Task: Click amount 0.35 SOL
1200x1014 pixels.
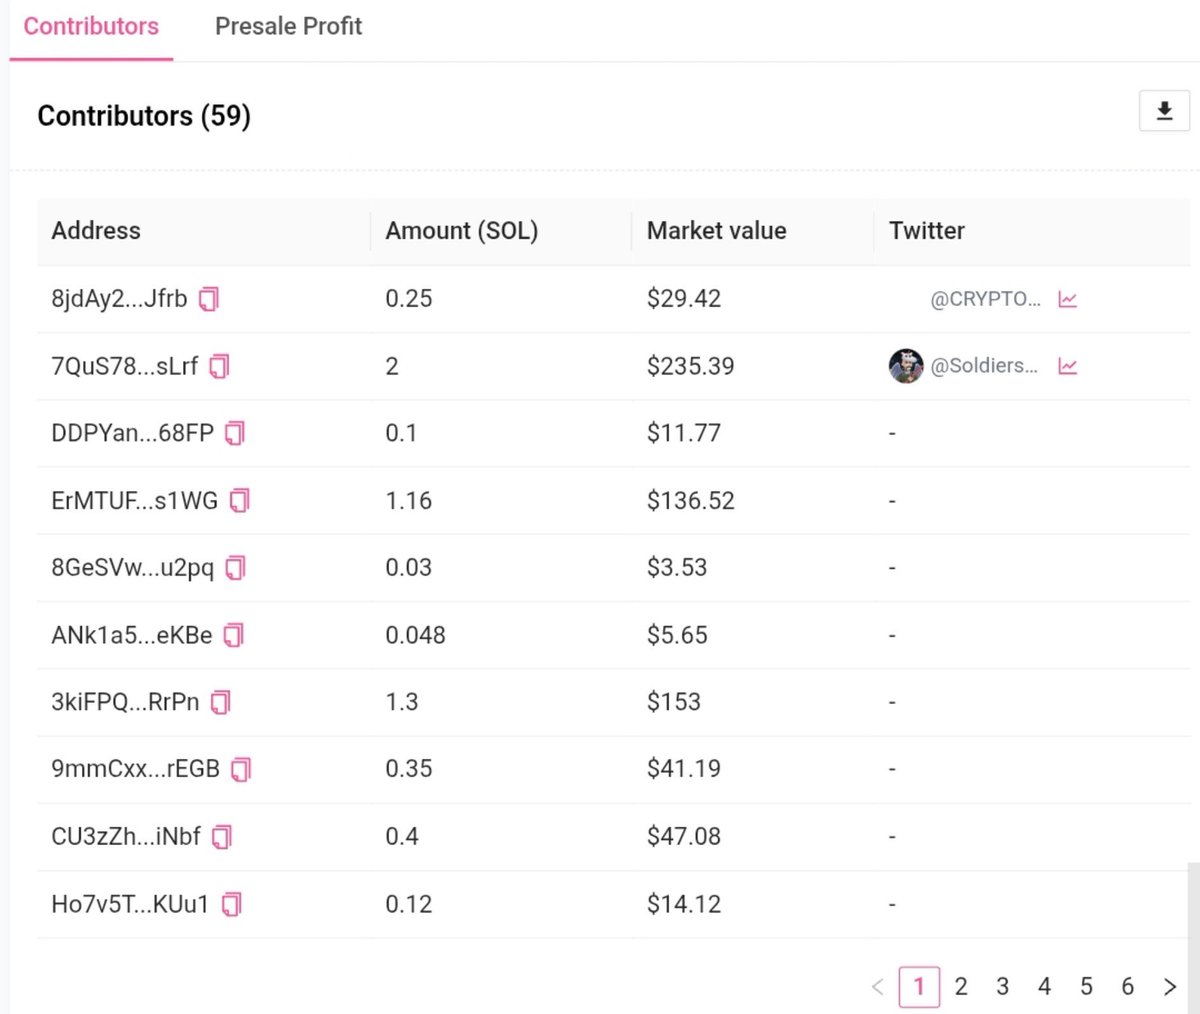Action: tap(409, 769)
